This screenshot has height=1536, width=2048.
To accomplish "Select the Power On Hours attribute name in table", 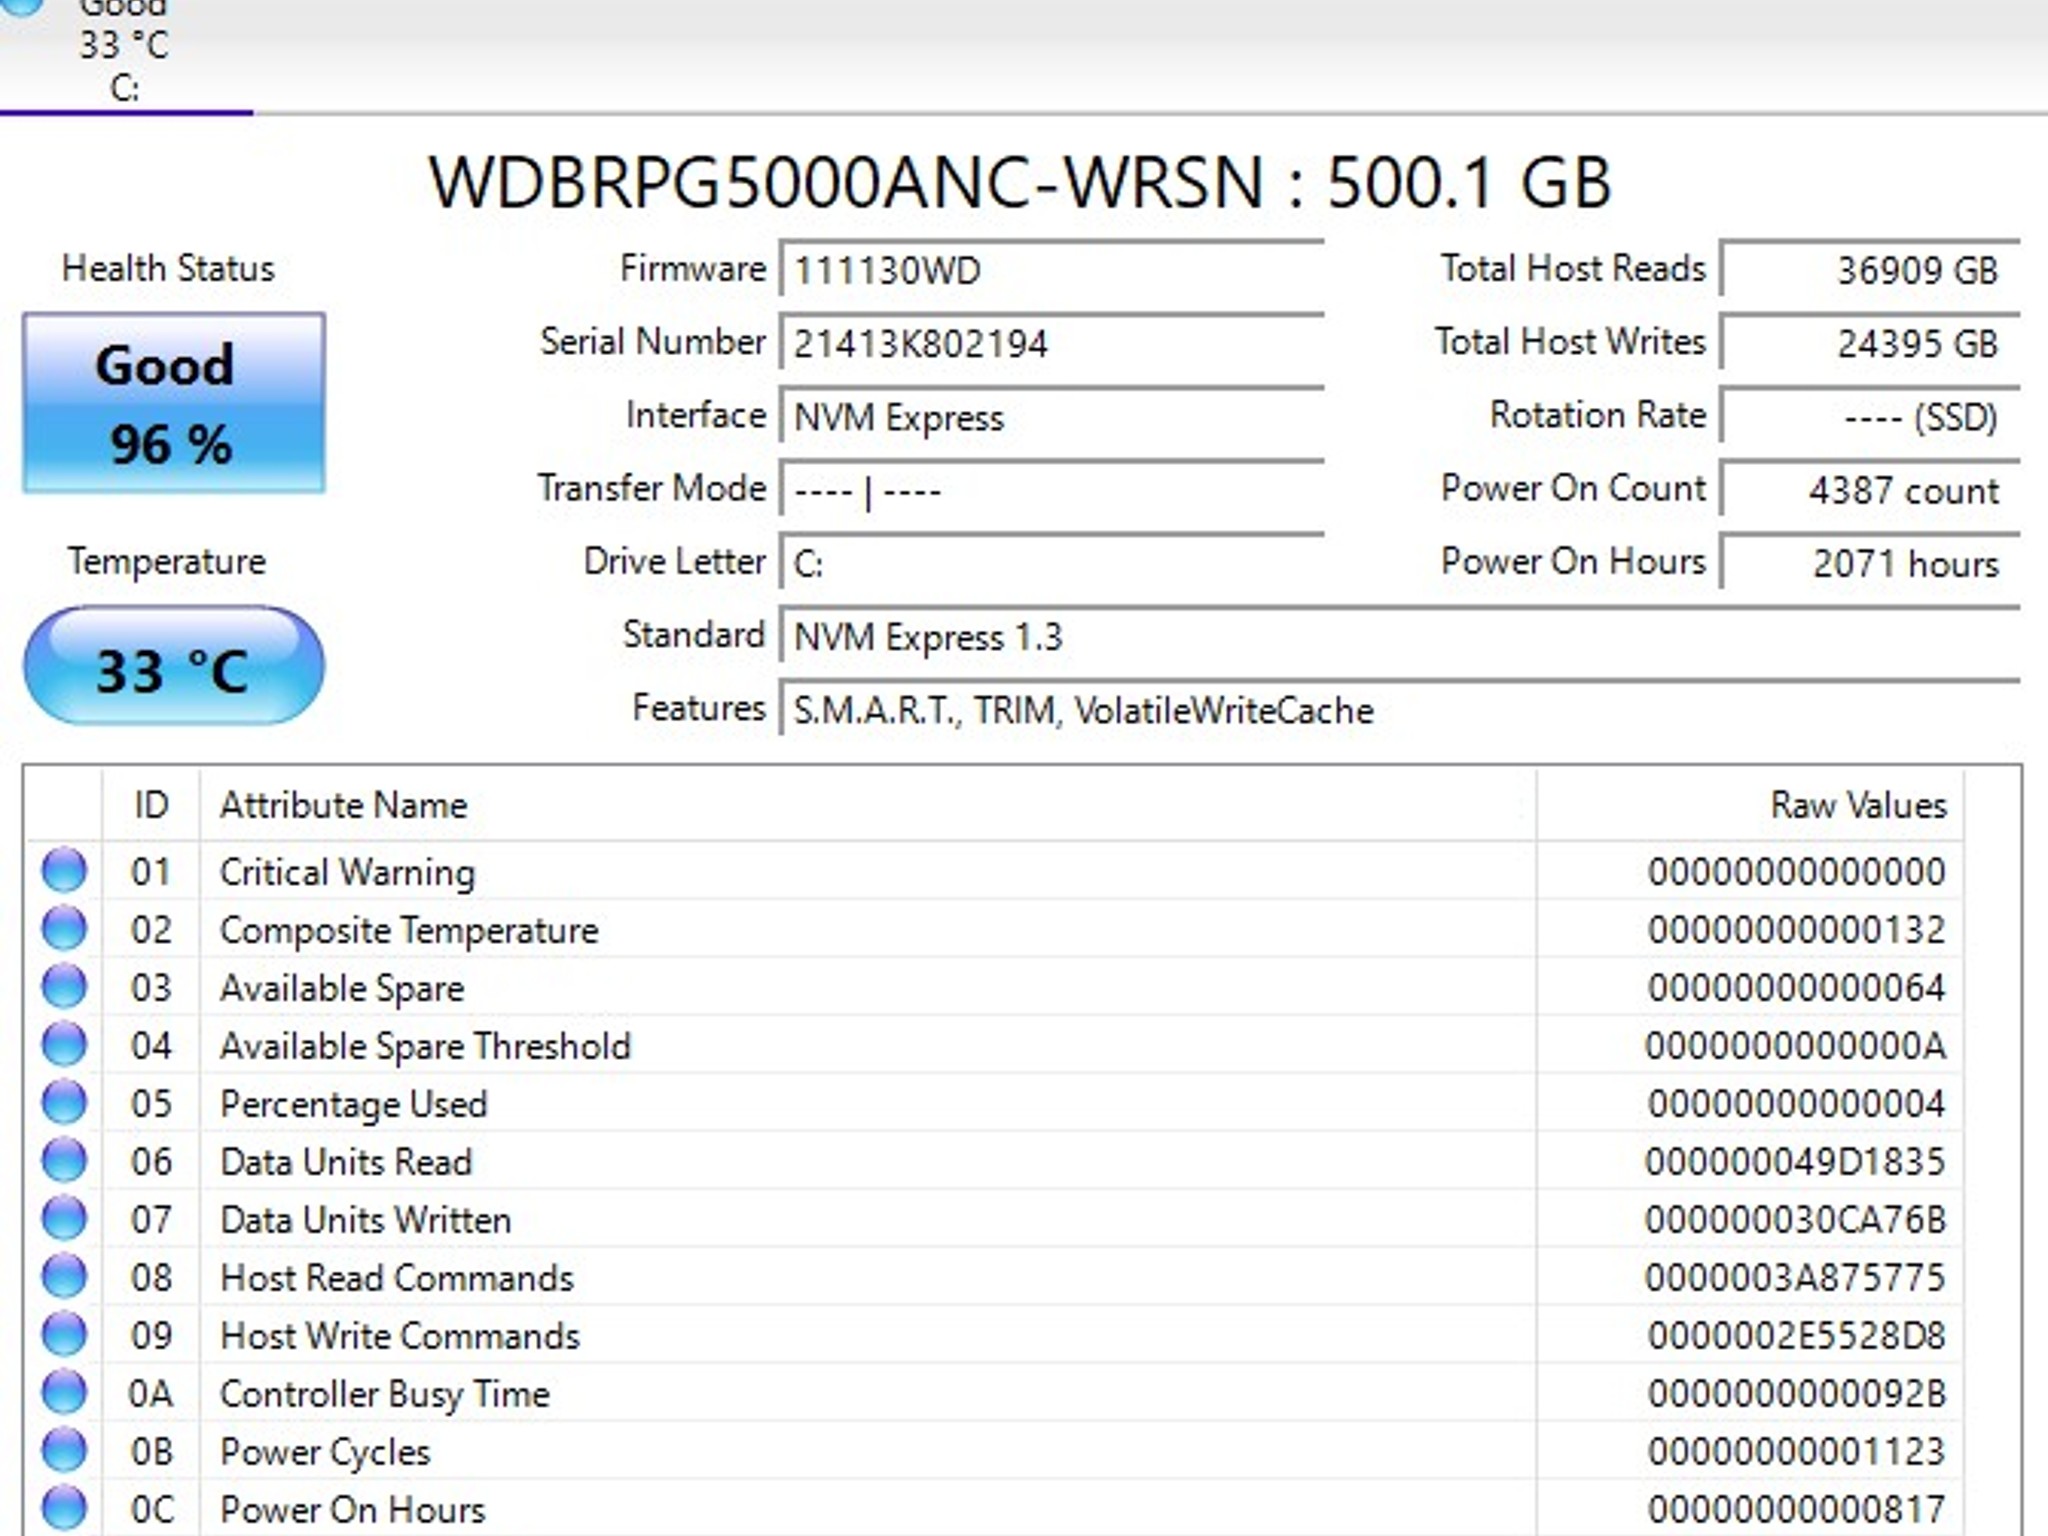I will click(x=352, y=1510).
